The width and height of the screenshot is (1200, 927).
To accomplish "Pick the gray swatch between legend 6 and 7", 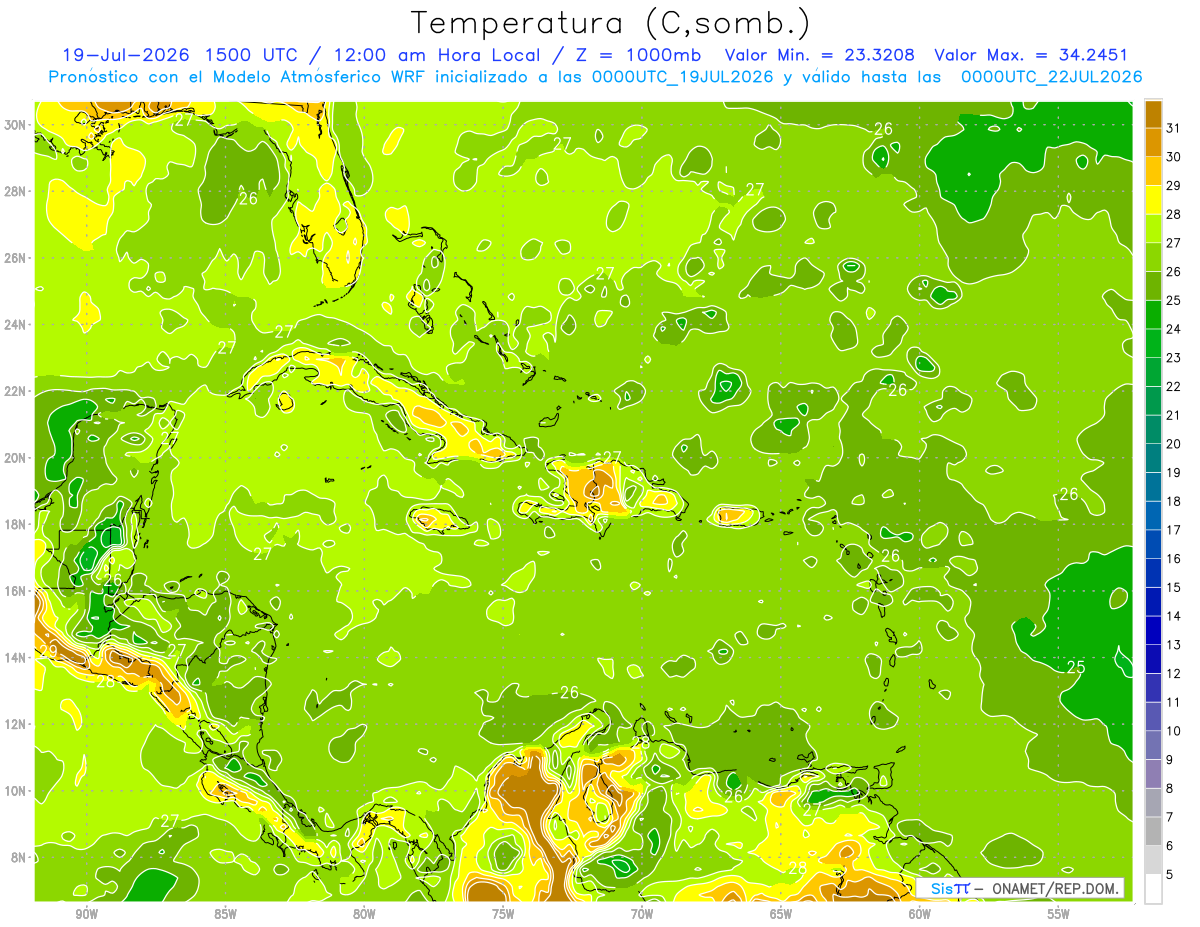I will pos(1153,832).
